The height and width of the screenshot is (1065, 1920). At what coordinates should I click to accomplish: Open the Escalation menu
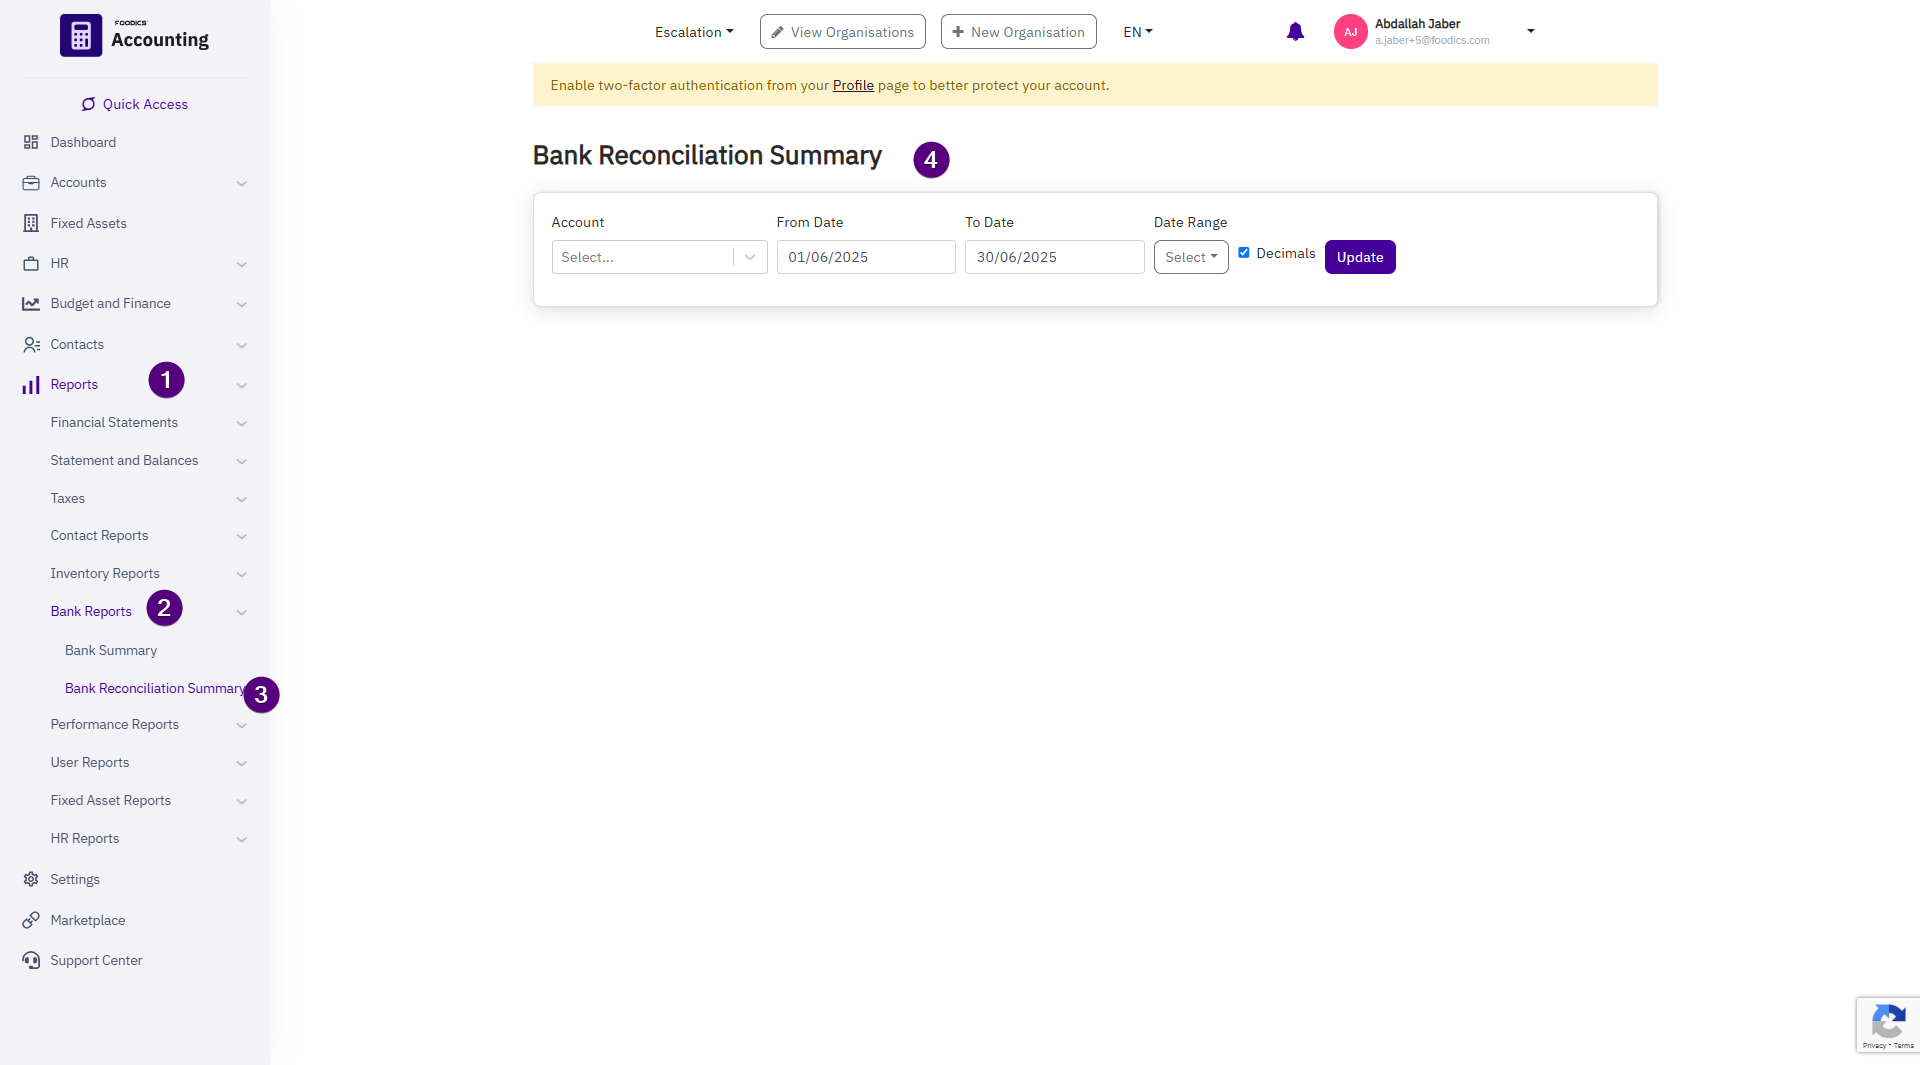[693, 31]
